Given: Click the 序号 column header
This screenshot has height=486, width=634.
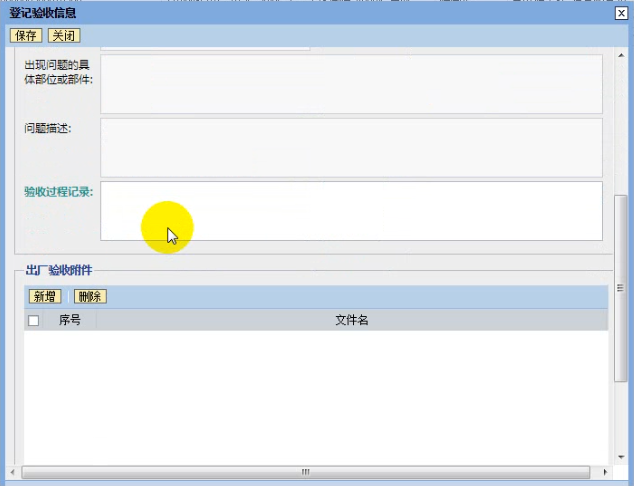Looking at the screenshot, I should coord(70,320).
